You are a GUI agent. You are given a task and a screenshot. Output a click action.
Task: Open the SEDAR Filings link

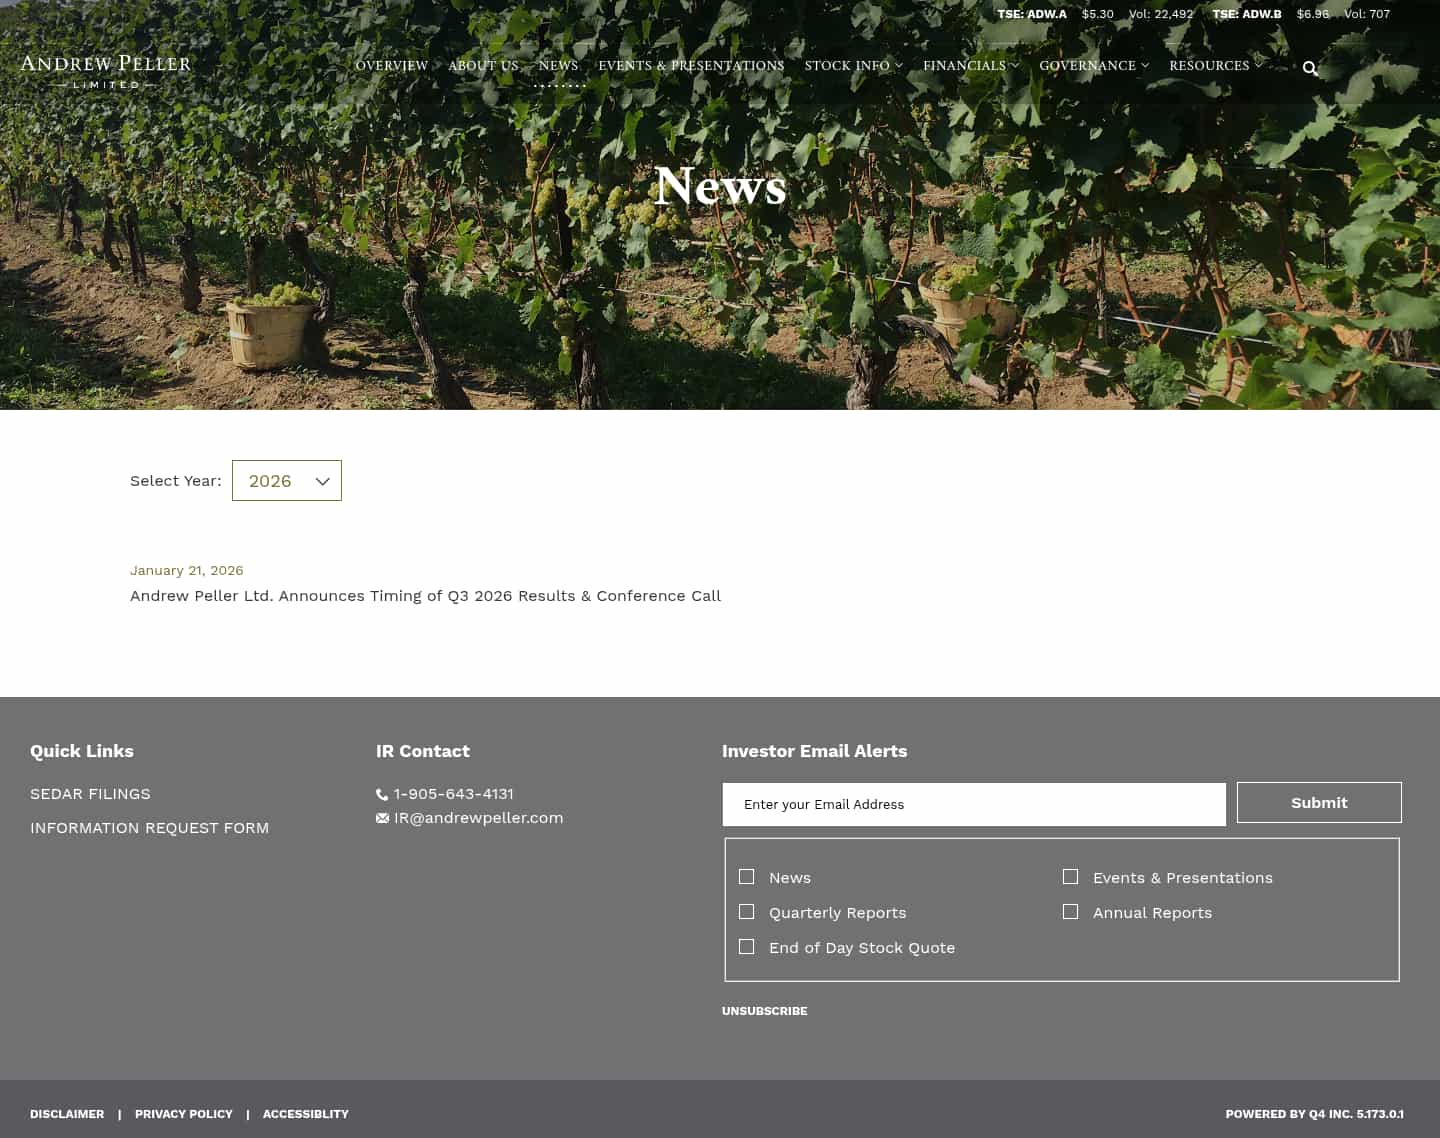[90, 793]
